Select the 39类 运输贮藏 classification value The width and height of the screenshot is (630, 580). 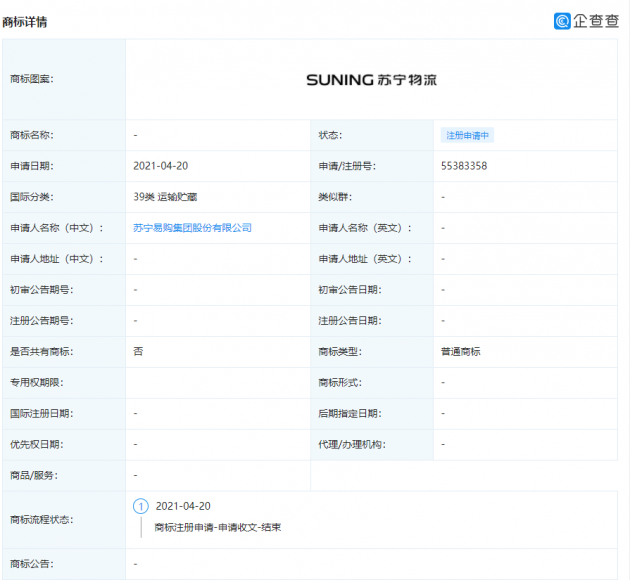(x=165, y=197)
